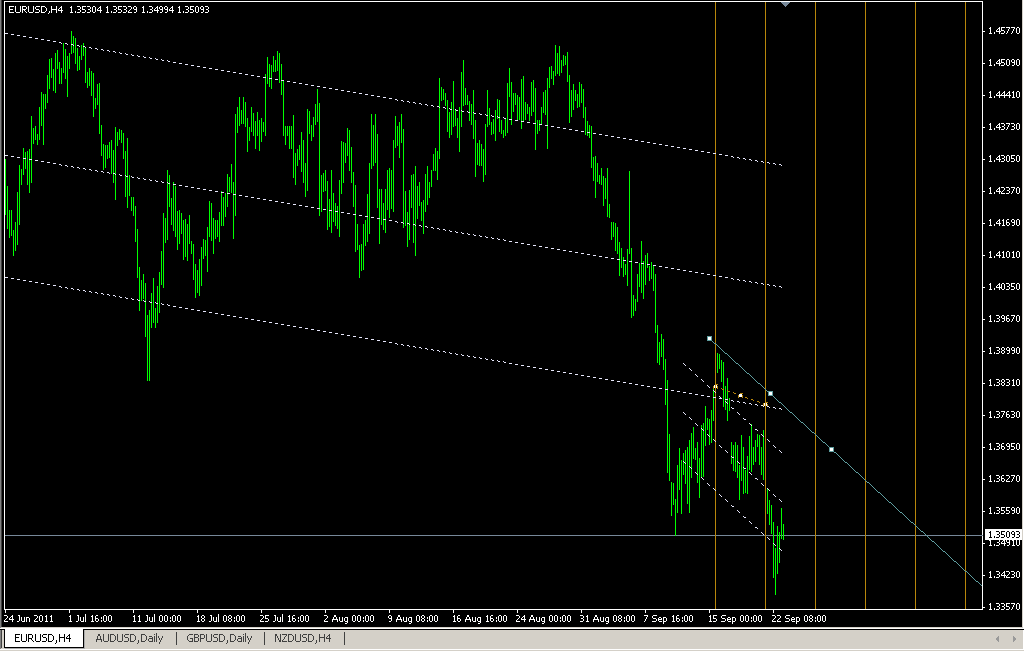Click the chart tabs scroll-right arrow
The width and height of the screenshot is (1024, 651).
tap(1014, 639)
